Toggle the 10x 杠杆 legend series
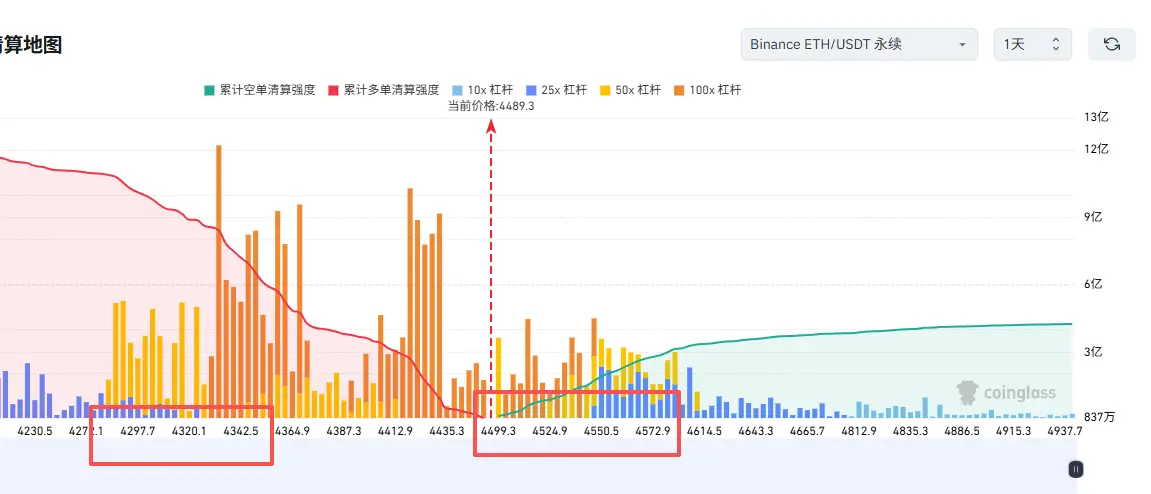 [482, 90]
